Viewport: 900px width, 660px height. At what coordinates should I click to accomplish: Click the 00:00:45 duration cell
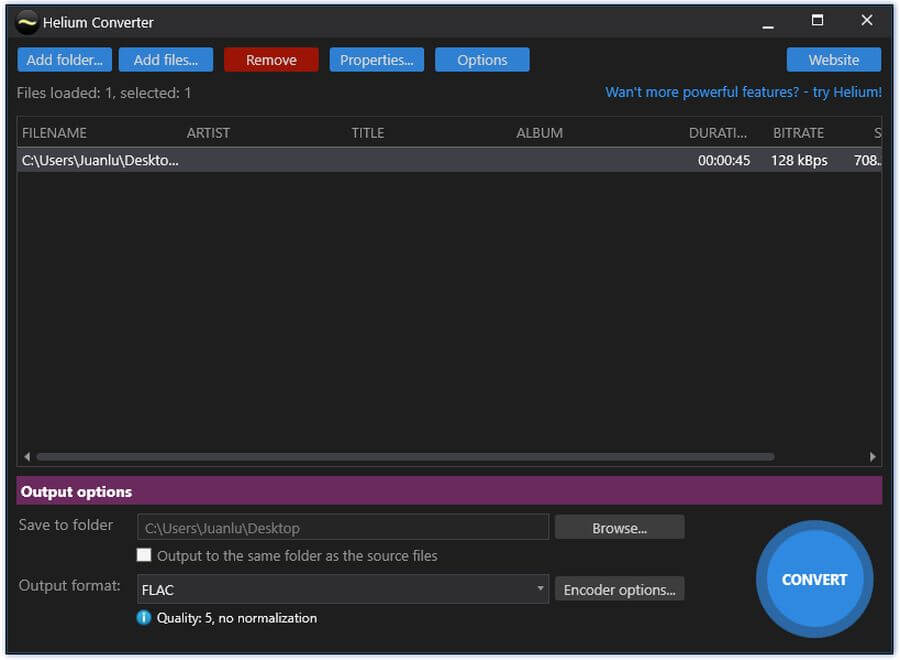(x=724, y=161)
